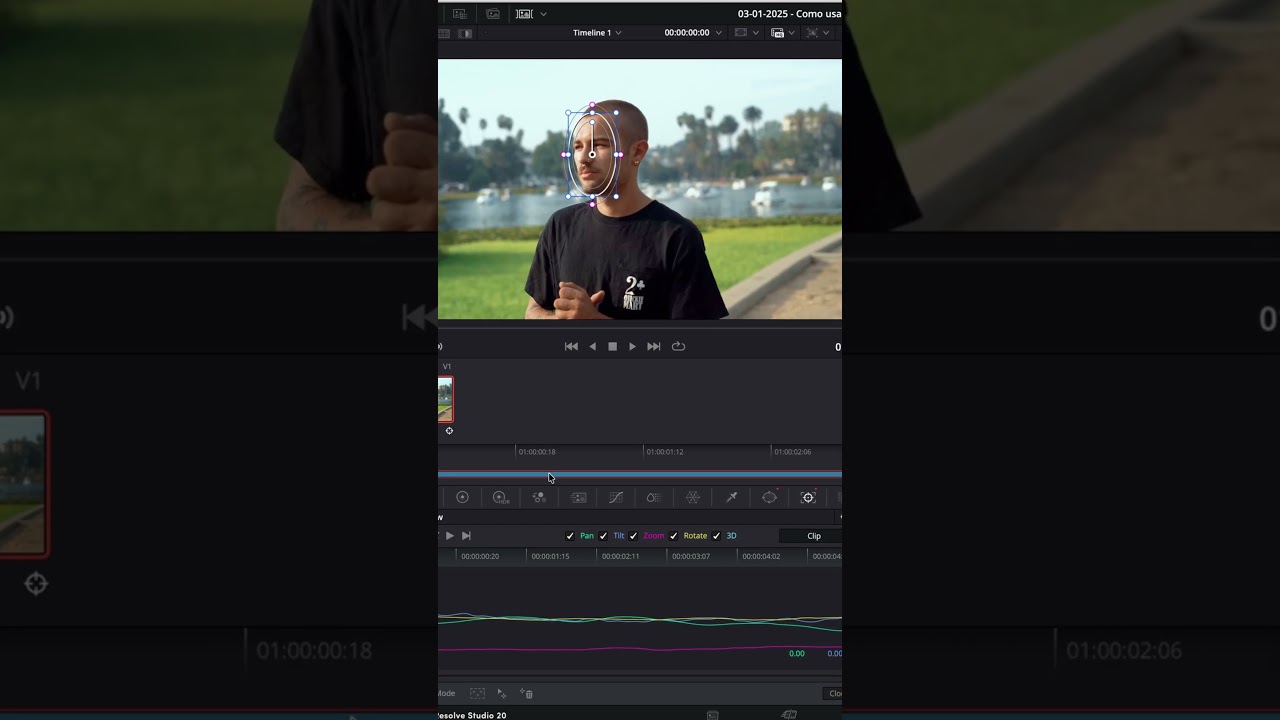The image size is (1280, 720).
Task: Jump to the first frame in the viewer
Action: pyautogui.click(x=571, y=346)
